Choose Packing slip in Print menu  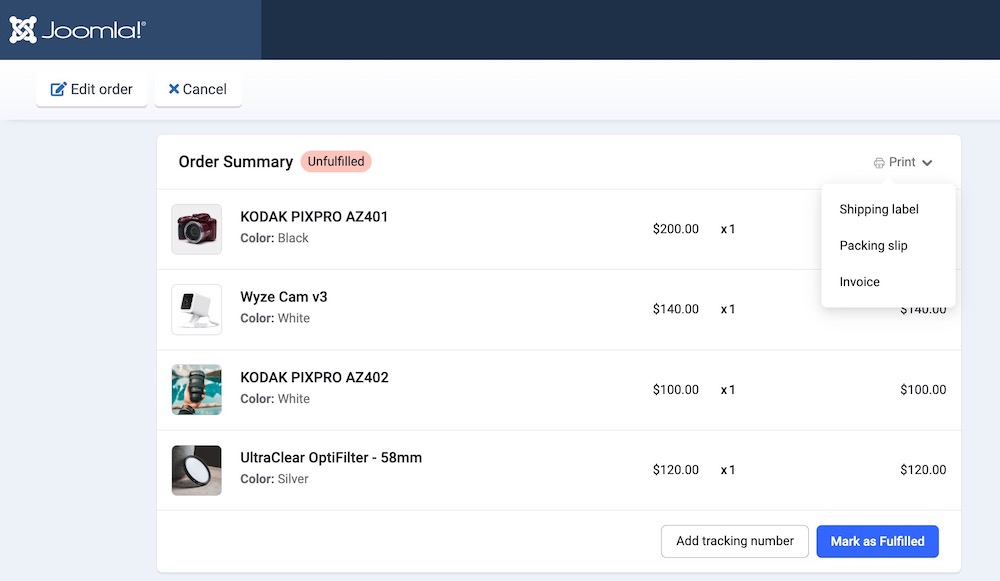pyautogui.click(x=873, y=245)
